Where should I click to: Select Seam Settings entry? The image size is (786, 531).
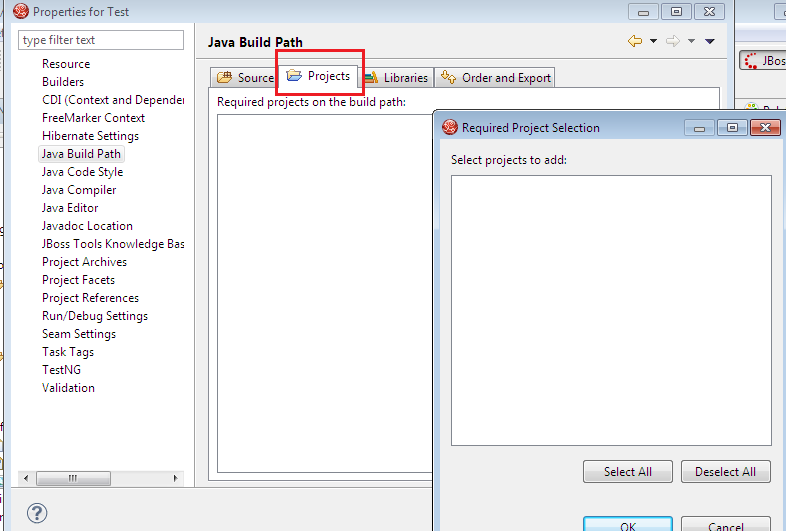[79, 334]
